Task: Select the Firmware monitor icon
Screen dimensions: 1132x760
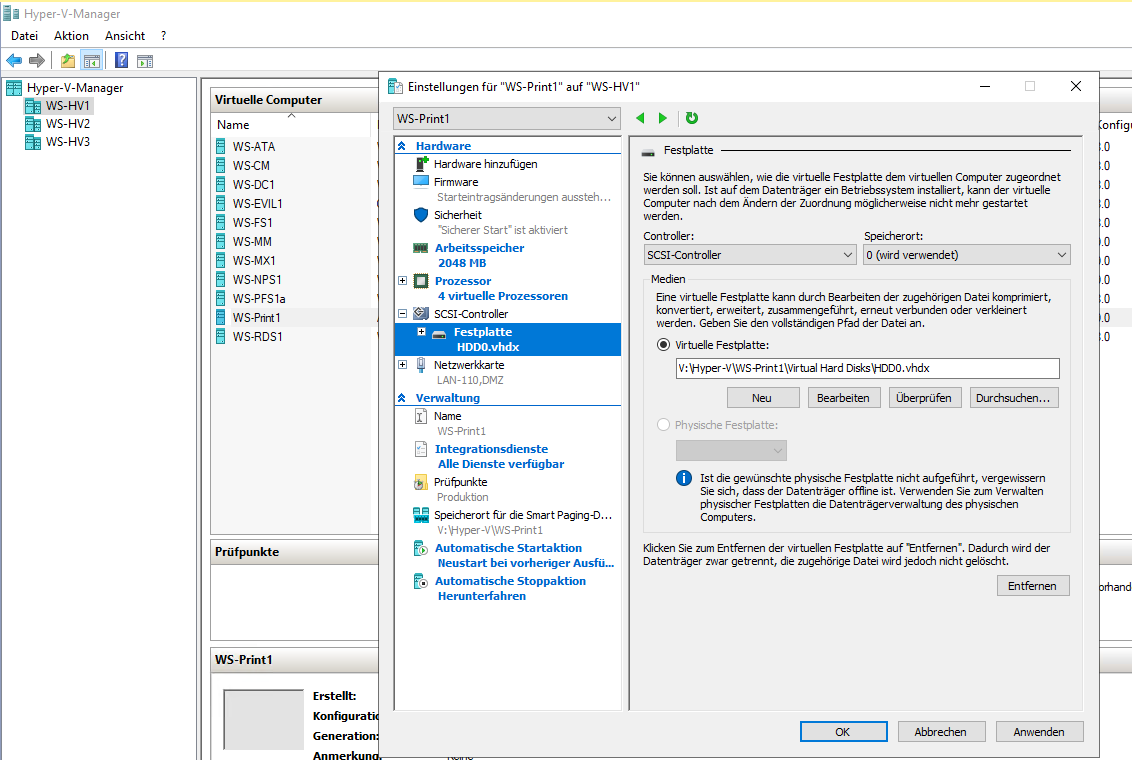Action: [x=421, y=181]
